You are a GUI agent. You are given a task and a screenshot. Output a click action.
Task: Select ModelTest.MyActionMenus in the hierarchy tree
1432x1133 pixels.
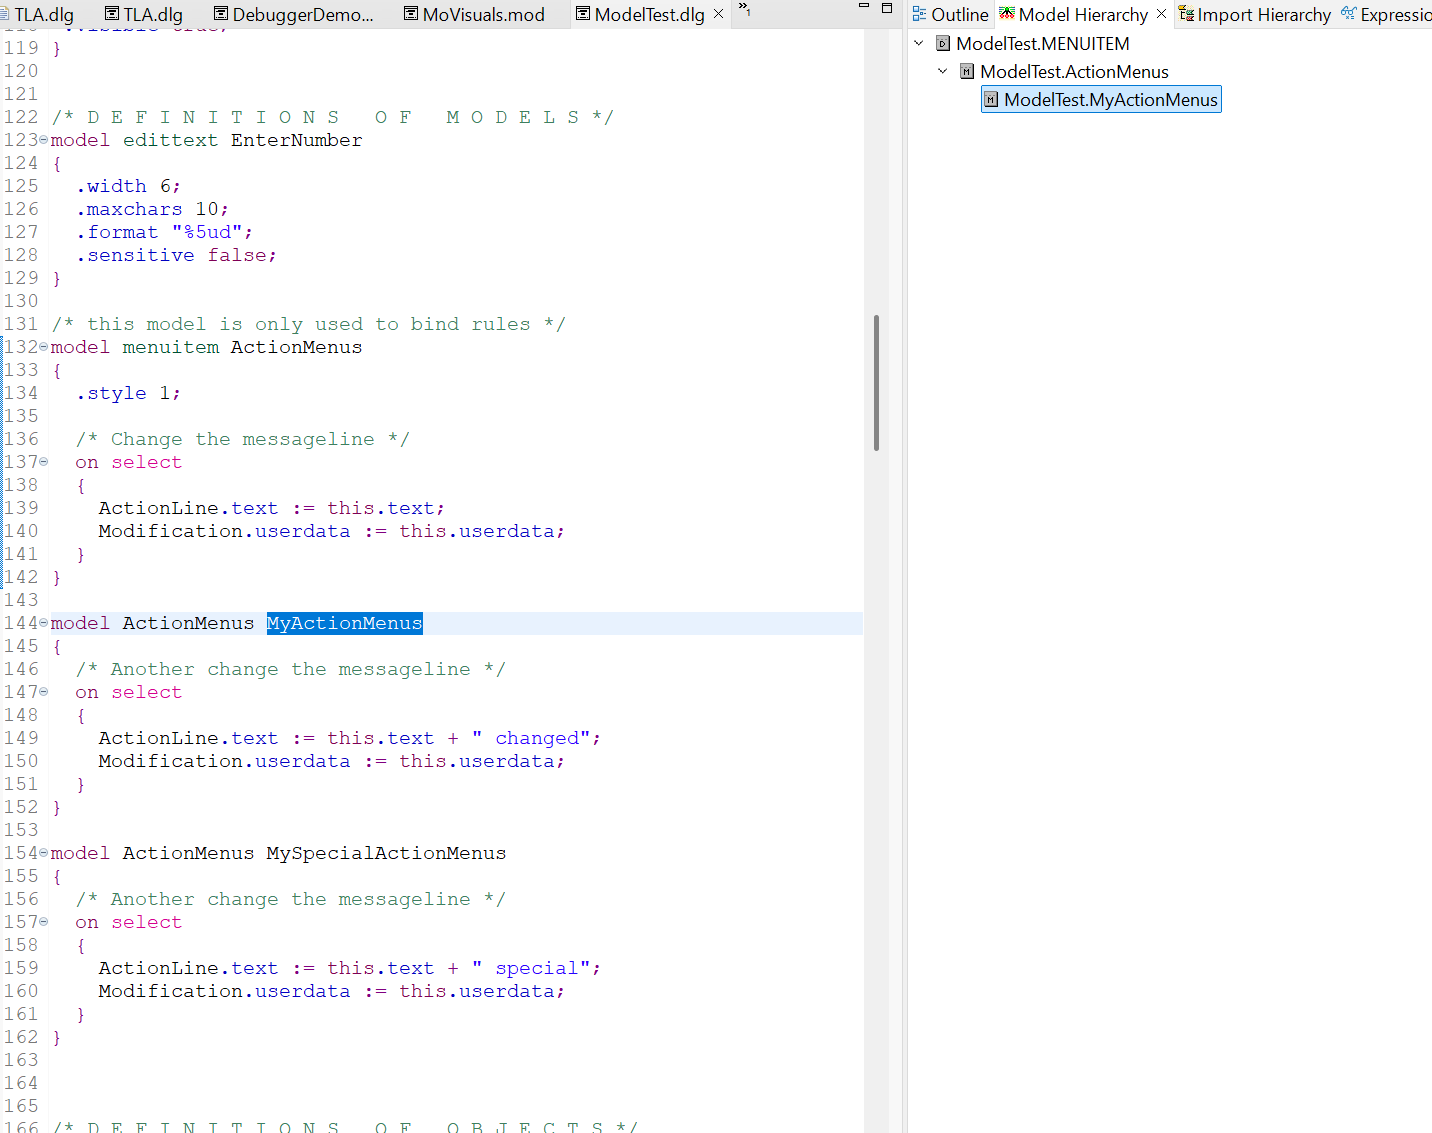click(x=1110, y=100)
